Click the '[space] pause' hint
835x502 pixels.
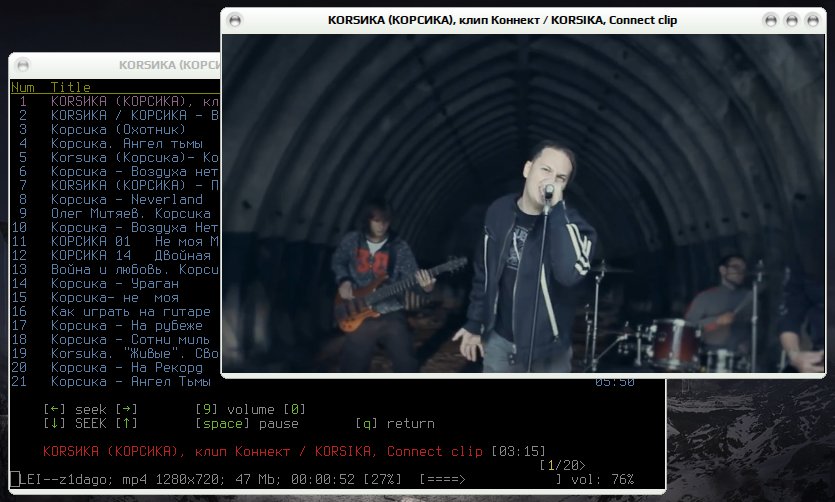pos(247,423)
